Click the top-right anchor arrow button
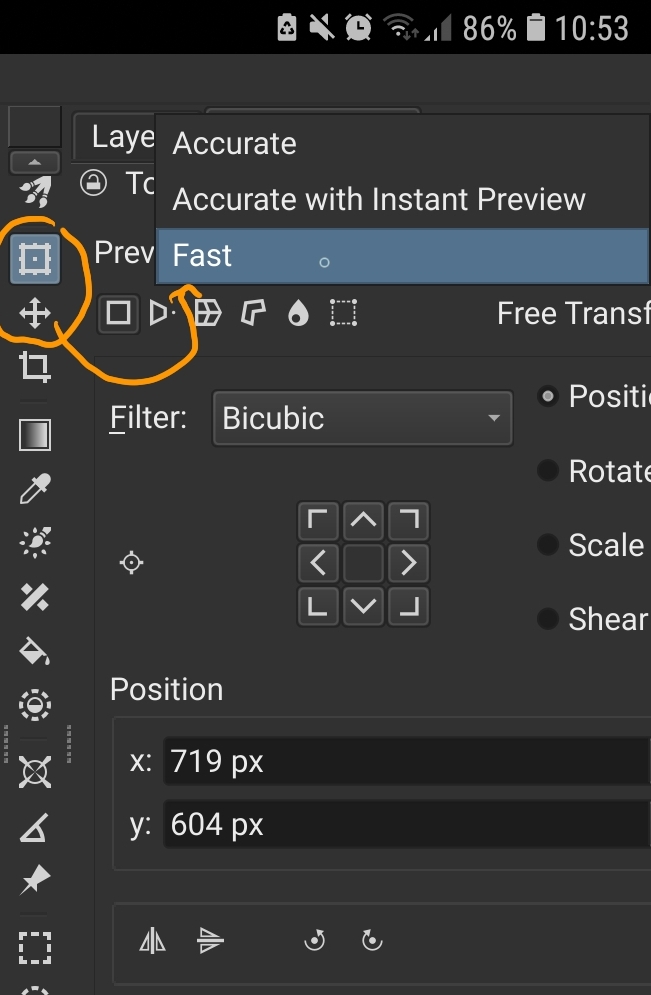 tap(408, 520)
